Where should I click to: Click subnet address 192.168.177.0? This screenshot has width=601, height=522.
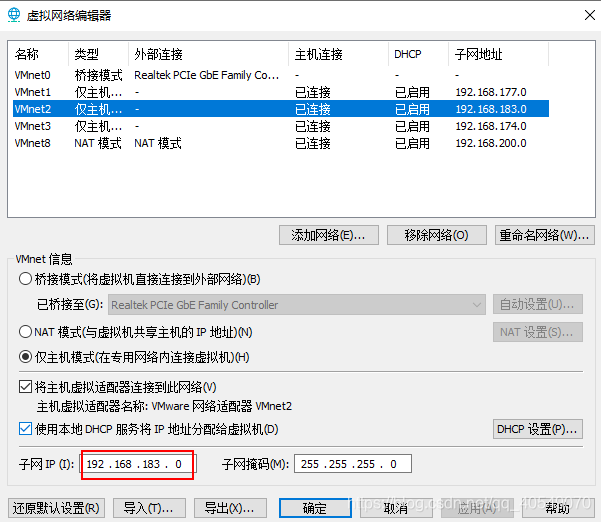[491, 92]
